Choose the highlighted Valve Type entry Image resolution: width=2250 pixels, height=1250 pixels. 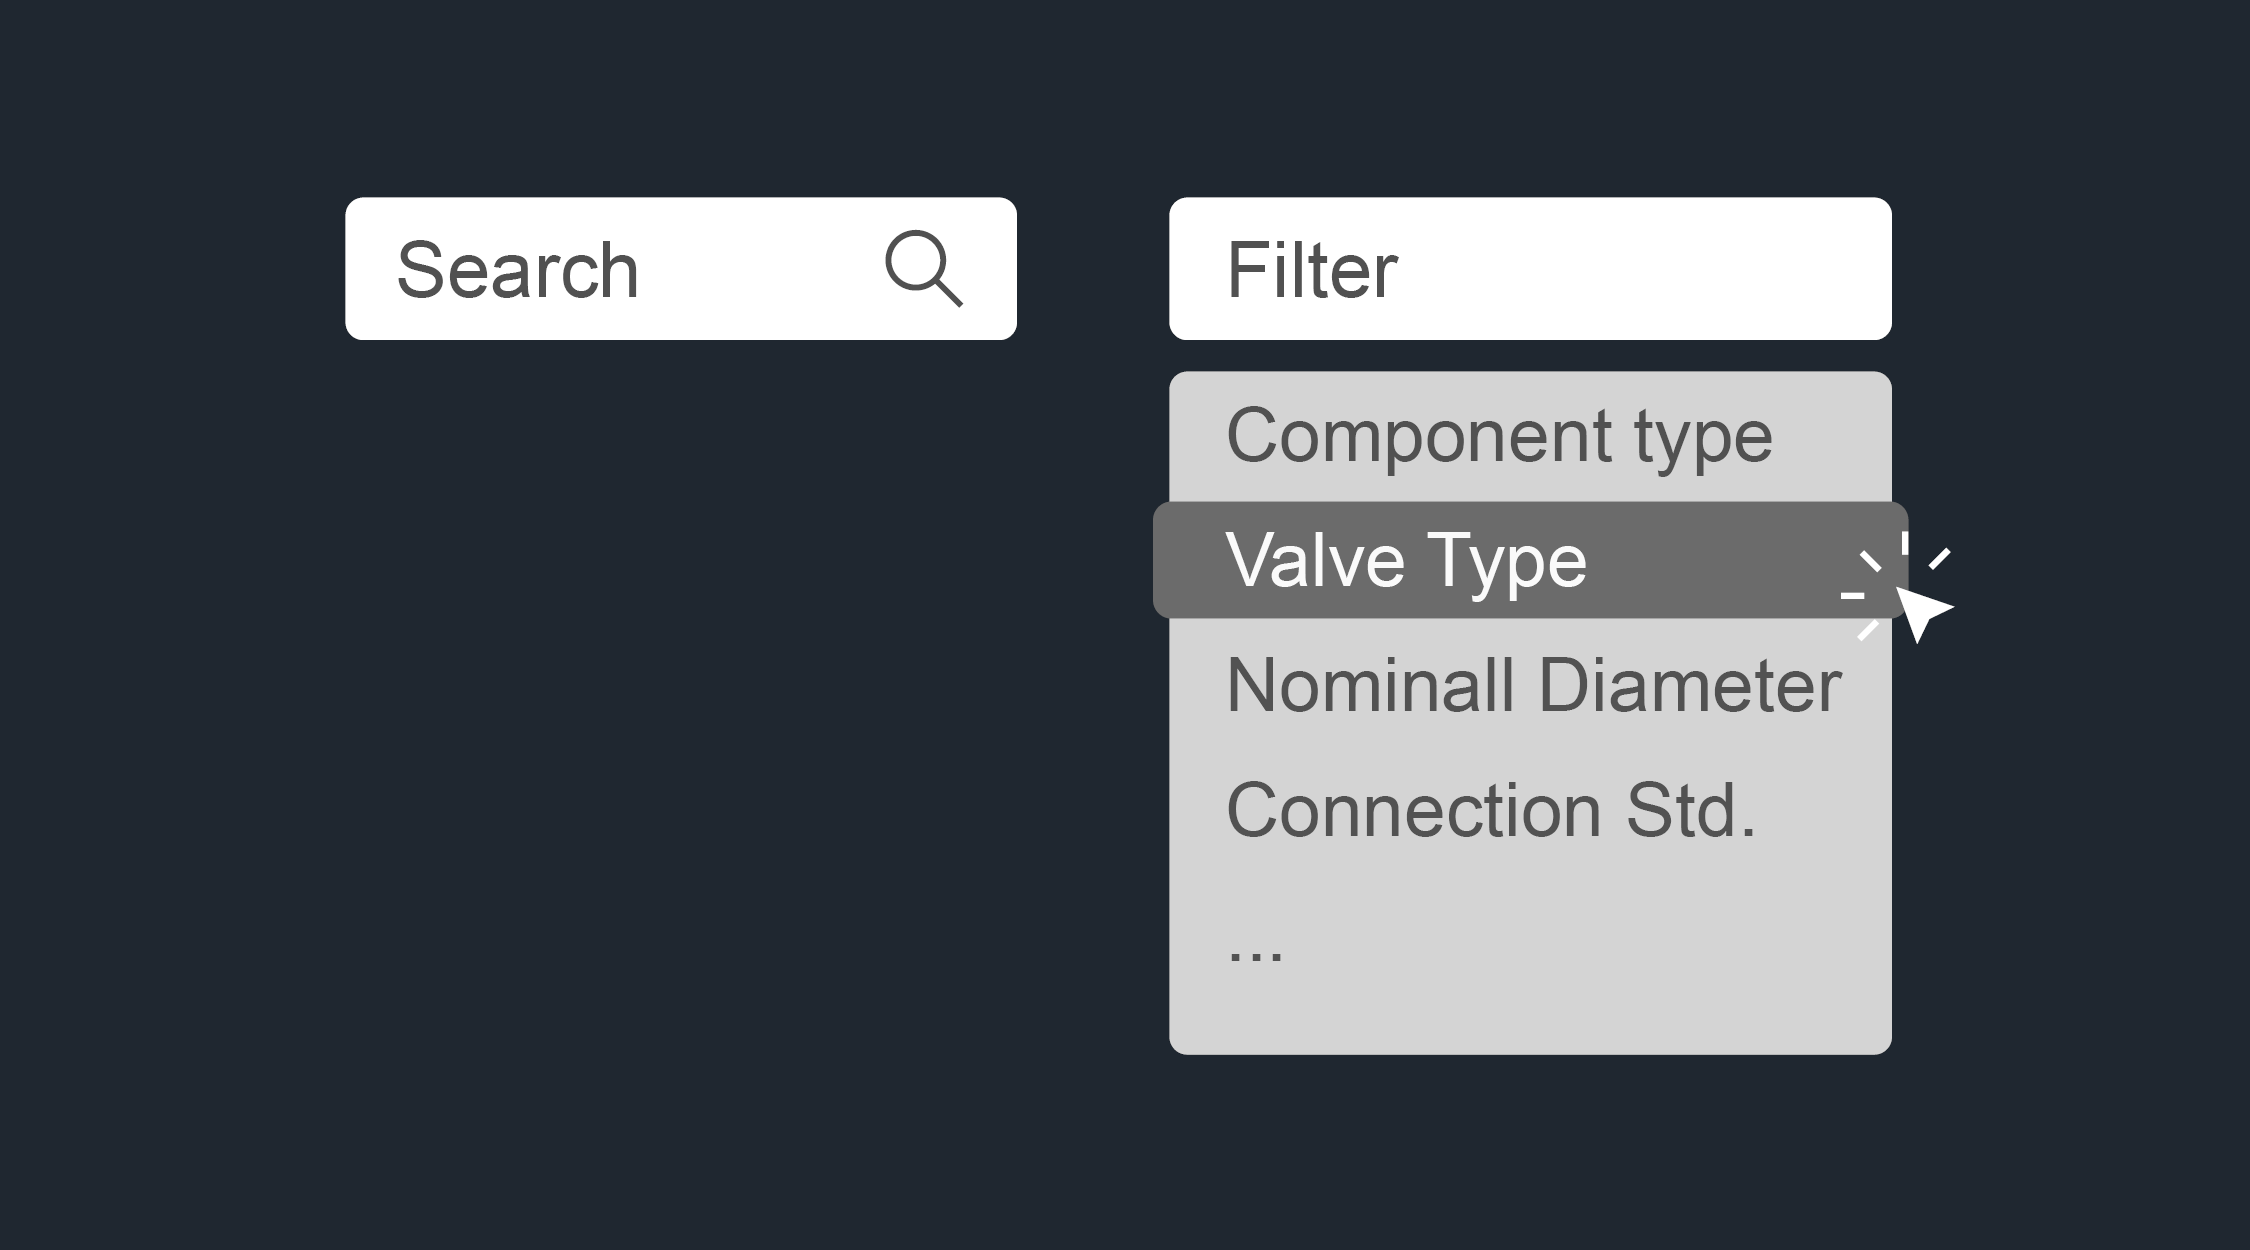(x=1406, y=560)
